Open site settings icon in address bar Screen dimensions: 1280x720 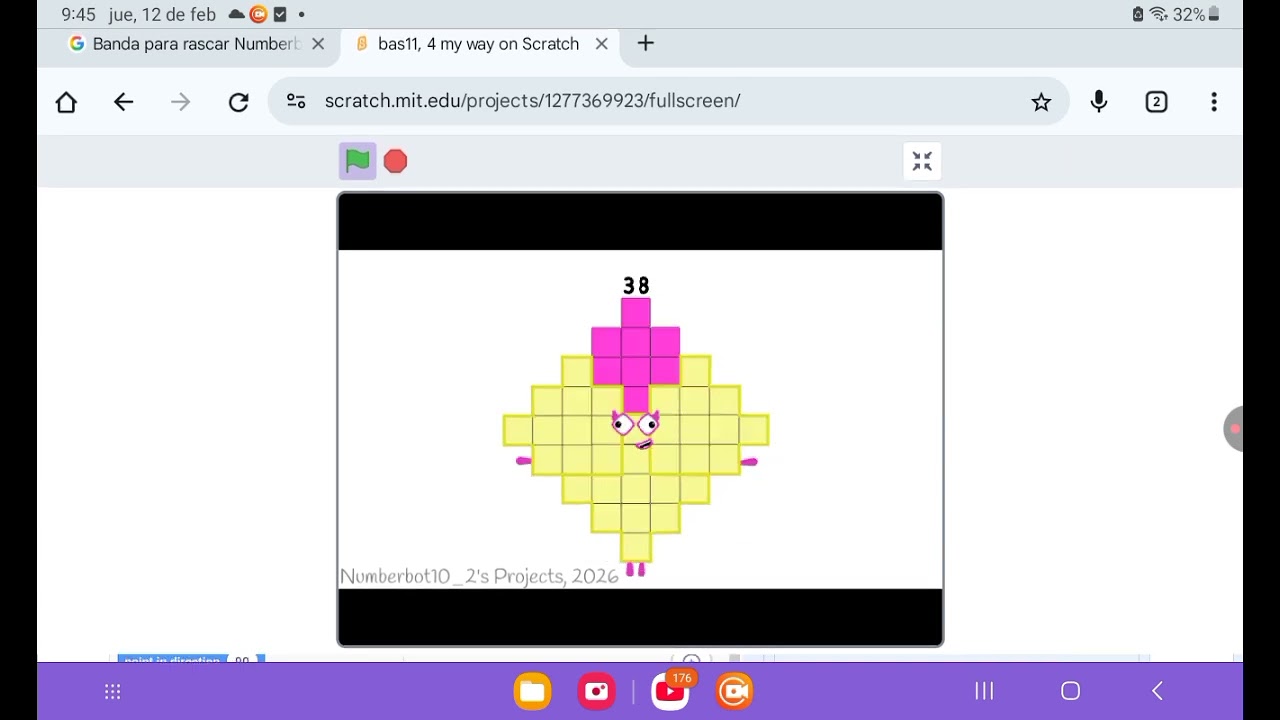click(x=296, y=101)
